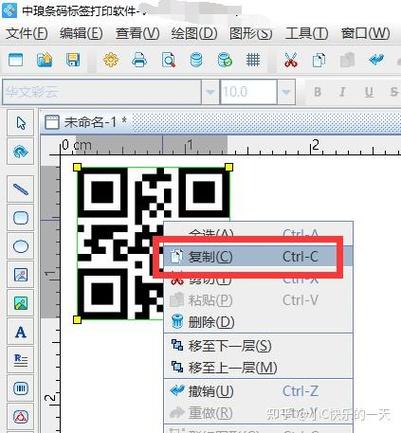This screenshot has width=401, height=433.
Task: Open print preview magnifier icon
Action: pos(168,60)
